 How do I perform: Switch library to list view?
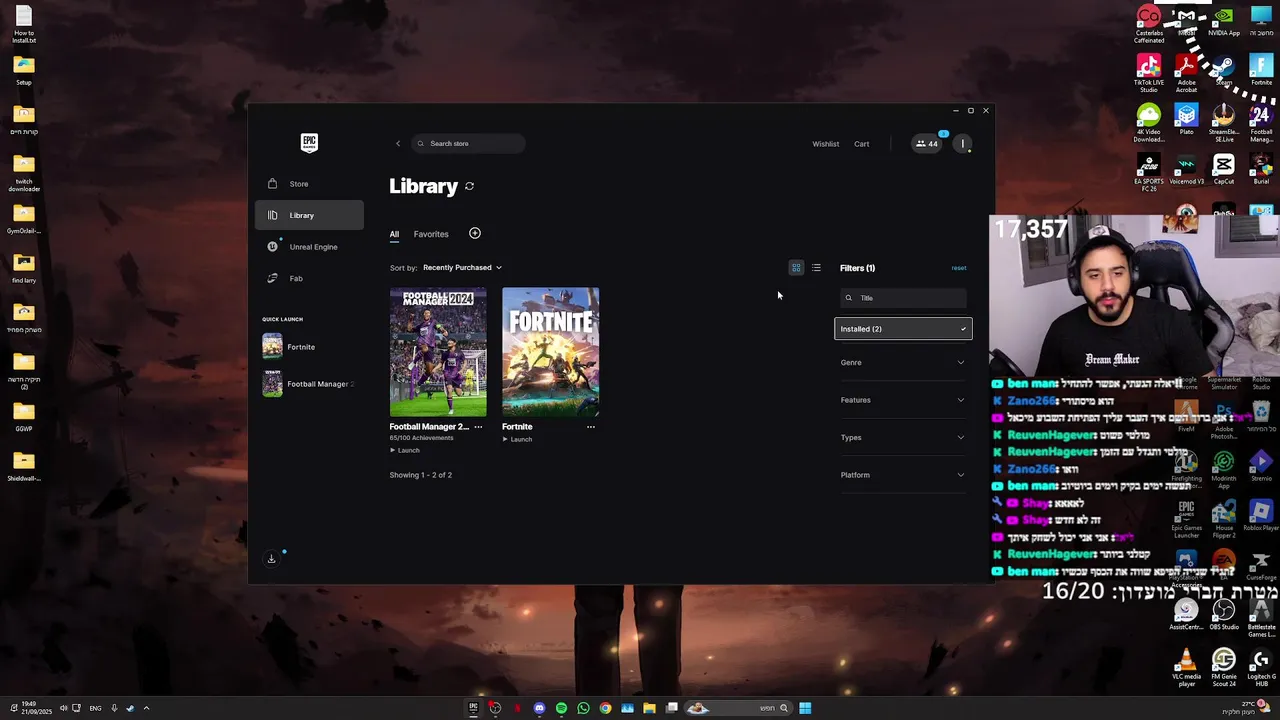(x=816, y=268)
